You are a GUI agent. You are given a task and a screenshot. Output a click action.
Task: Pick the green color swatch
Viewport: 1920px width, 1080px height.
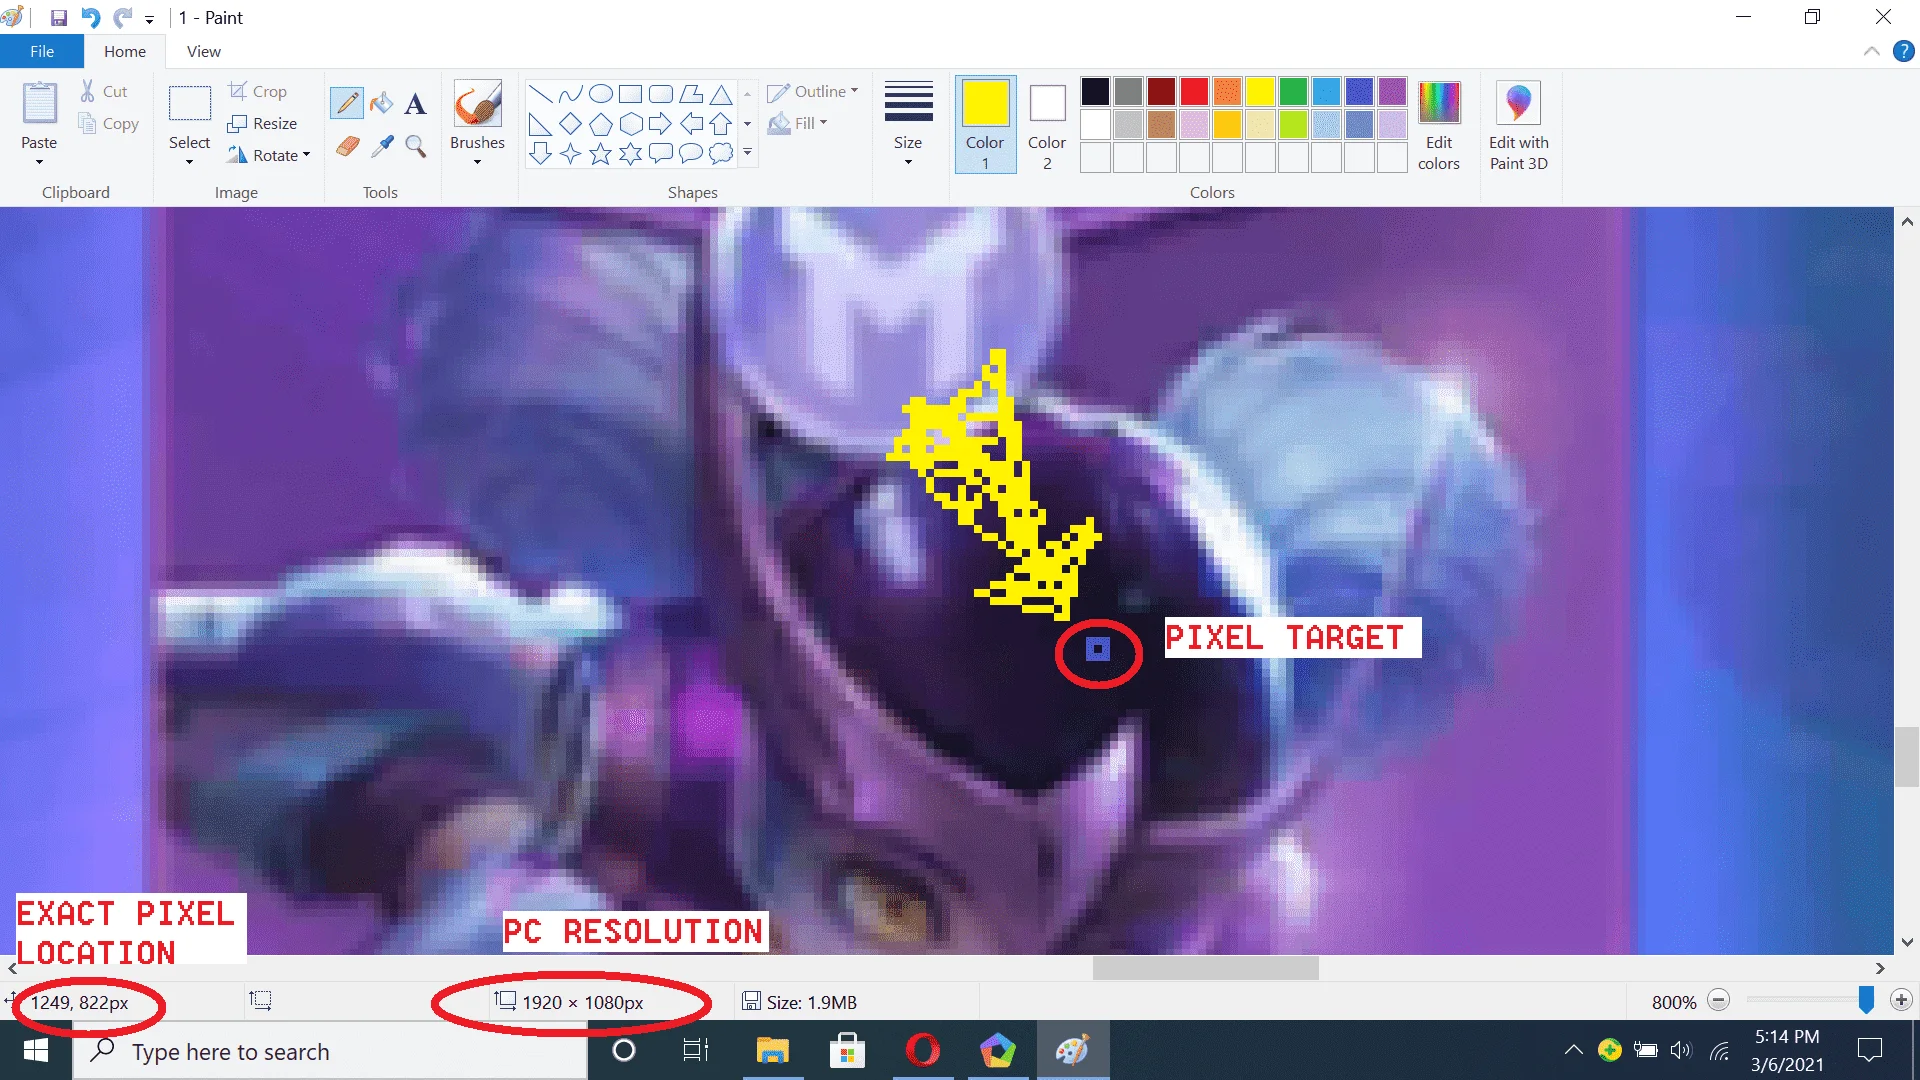1293,92
